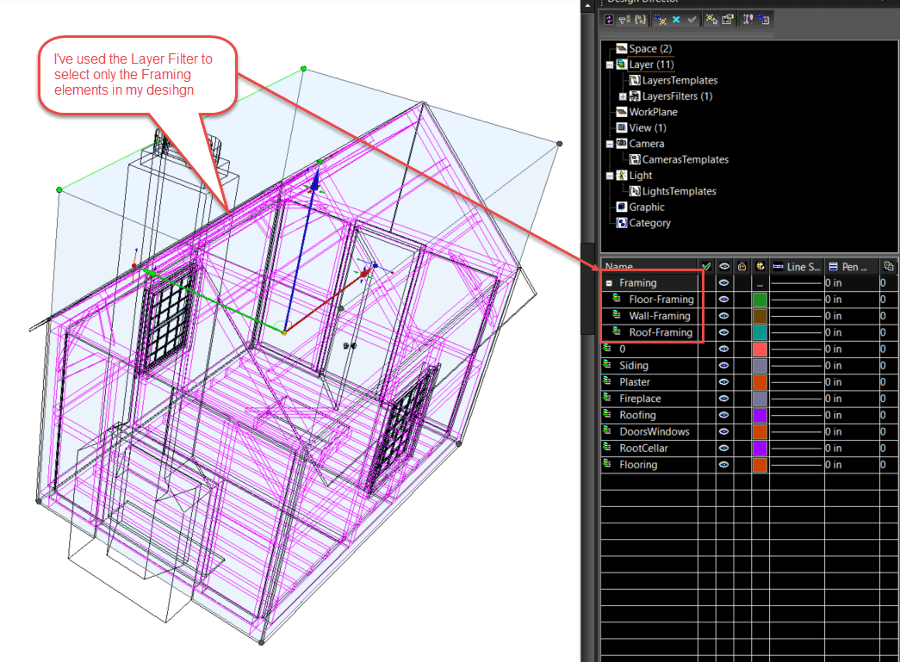Select Space (2) in the tree
900x662 pixels.
pos(650,49)
